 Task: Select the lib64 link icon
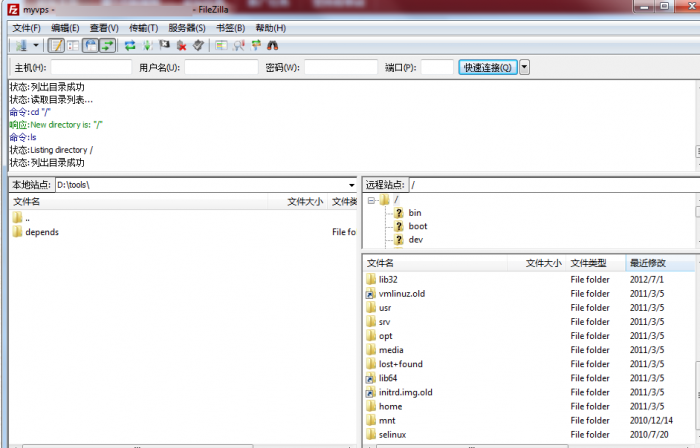point(371,378)
